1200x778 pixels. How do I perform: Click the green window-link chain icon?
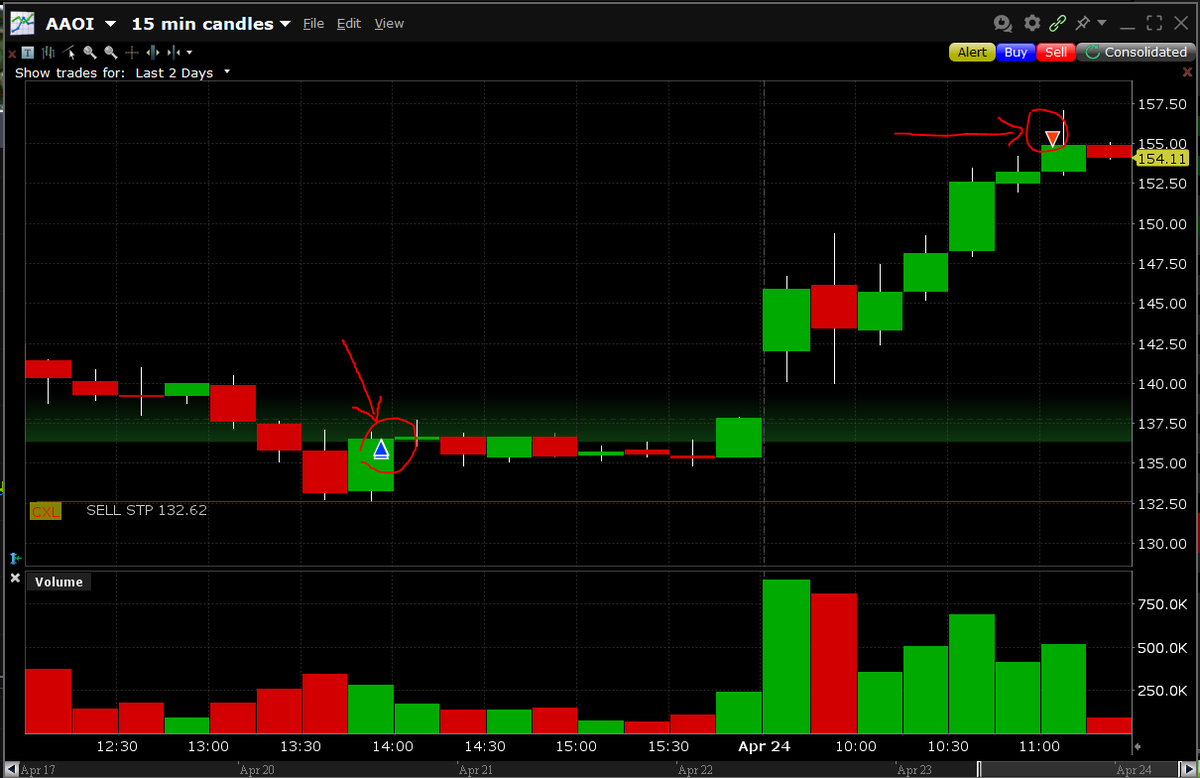point(1058,23)
